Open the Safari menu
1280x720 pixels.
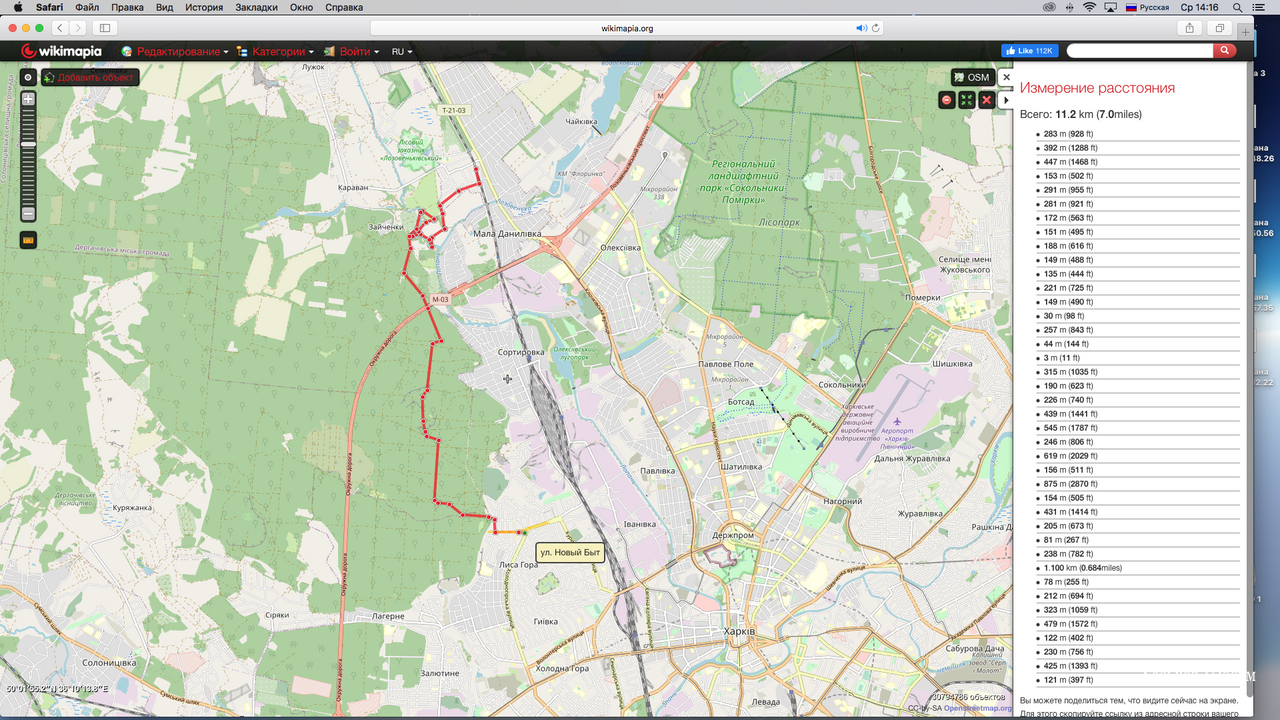50,7
